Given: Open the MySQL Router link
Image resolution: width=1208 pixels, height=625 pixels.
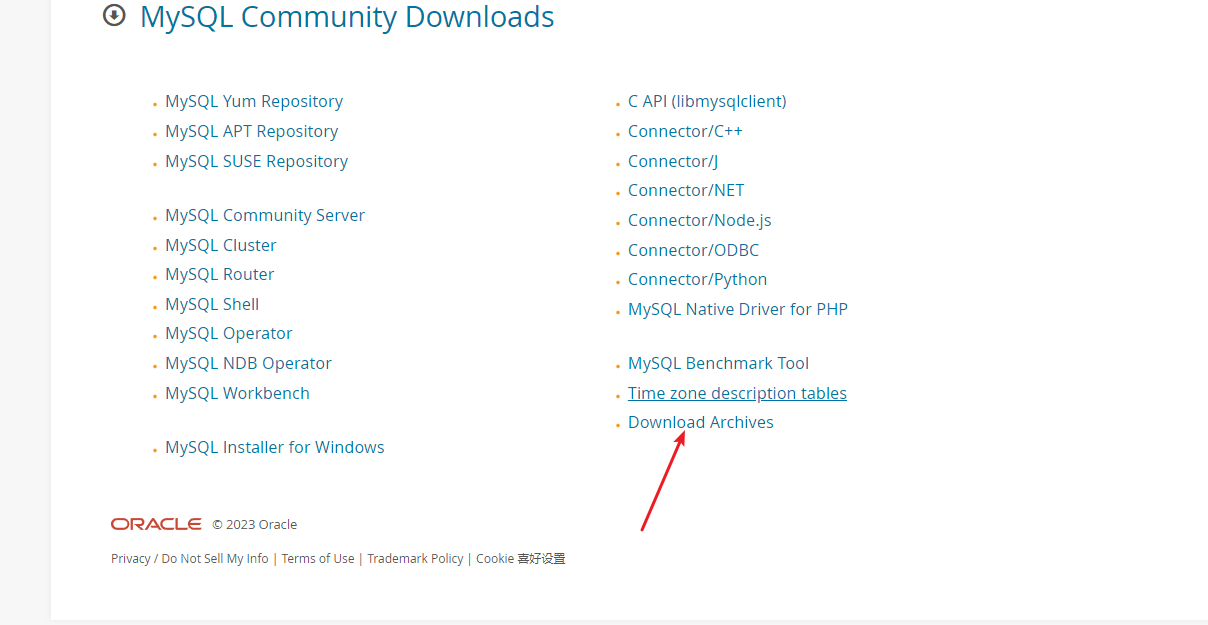Looking at the screenshot, I should [x=220, y=274].
